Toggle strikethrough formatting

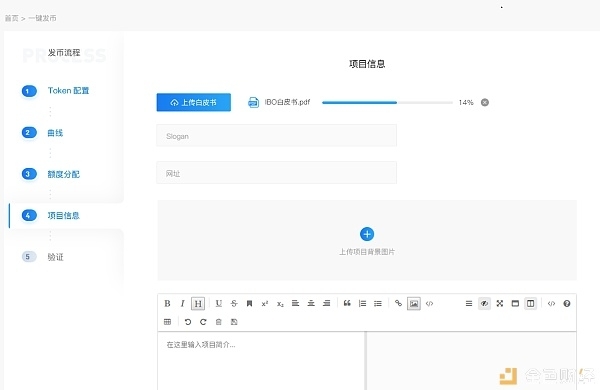coord(234,304)
